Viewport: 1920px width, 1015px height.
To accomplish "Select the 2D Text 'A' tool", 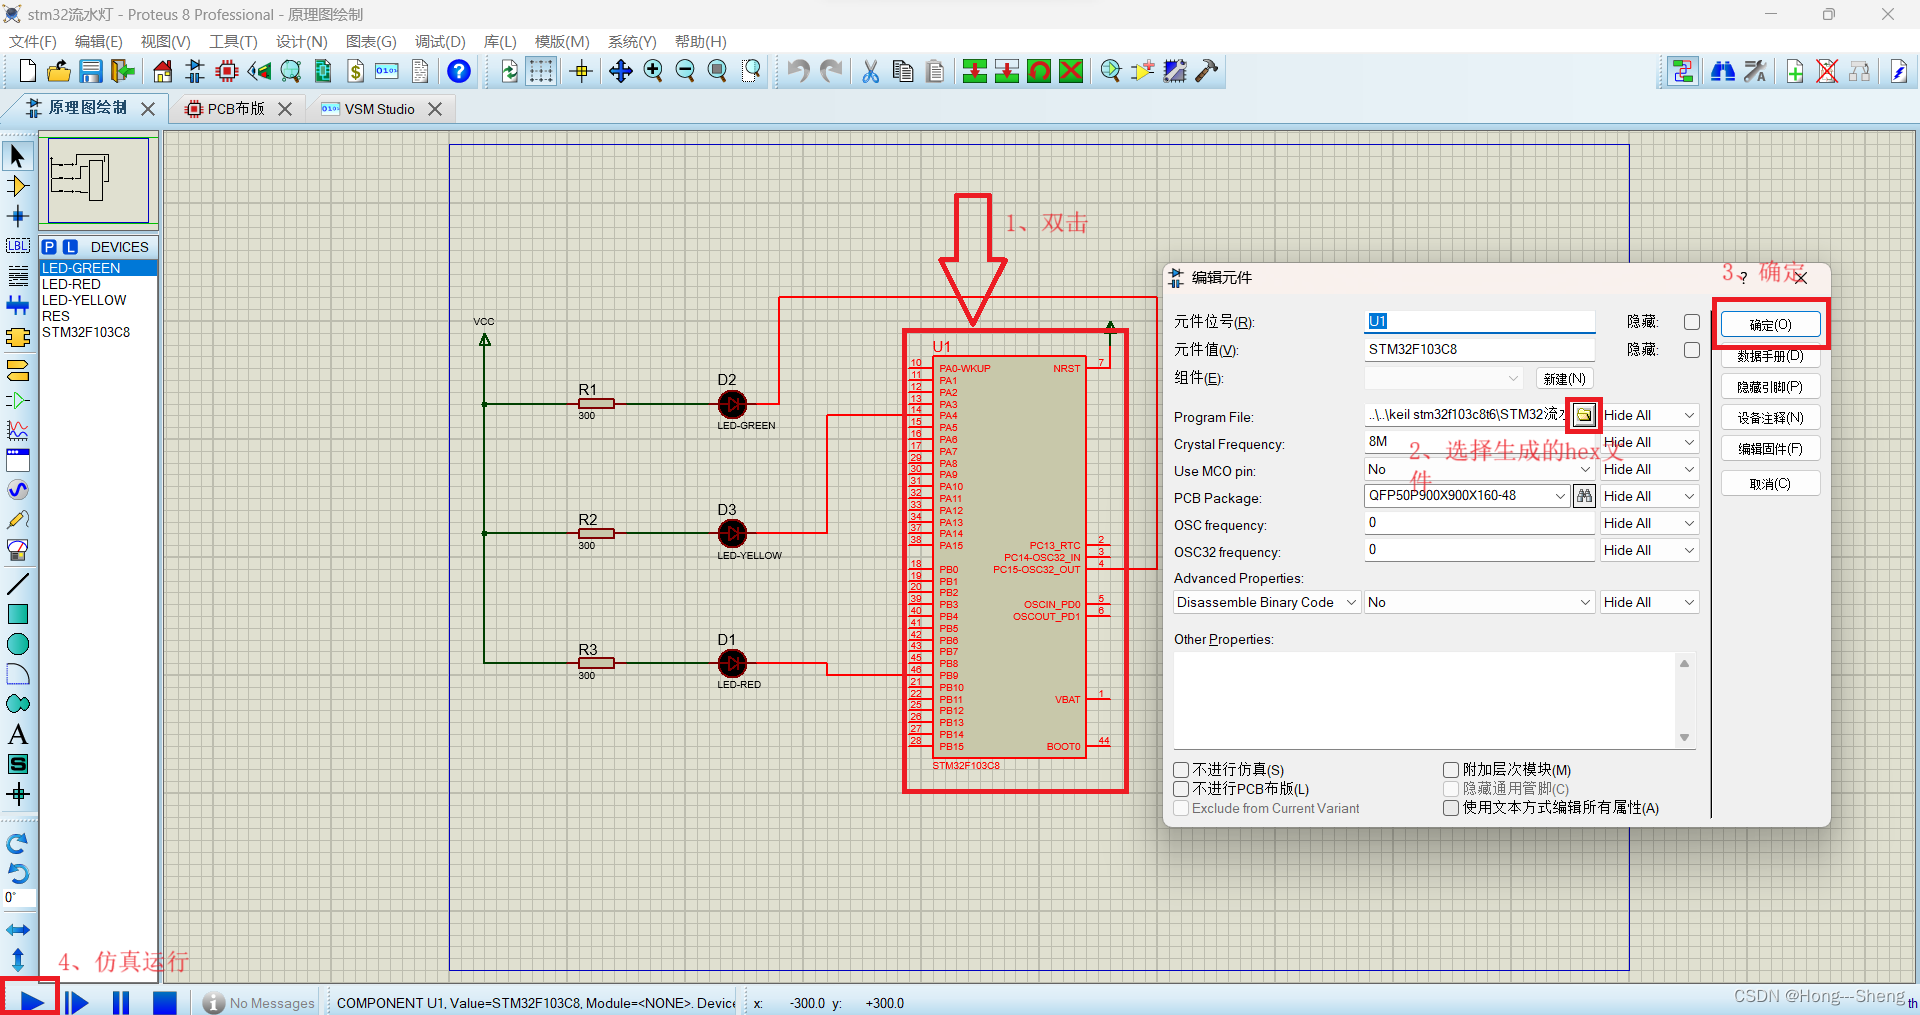I will (18, 734).
